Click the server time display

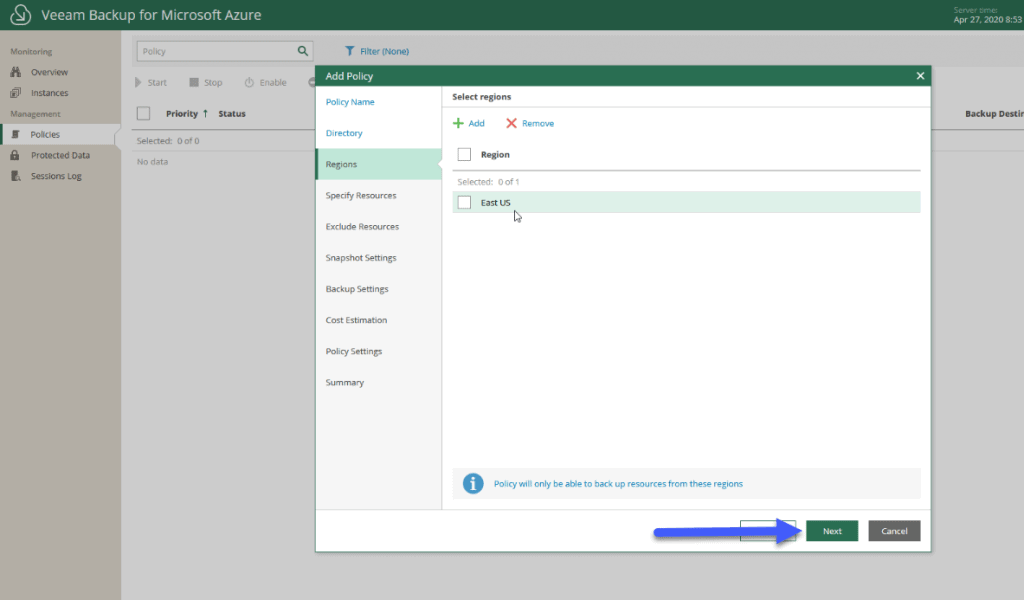(987, 15)
